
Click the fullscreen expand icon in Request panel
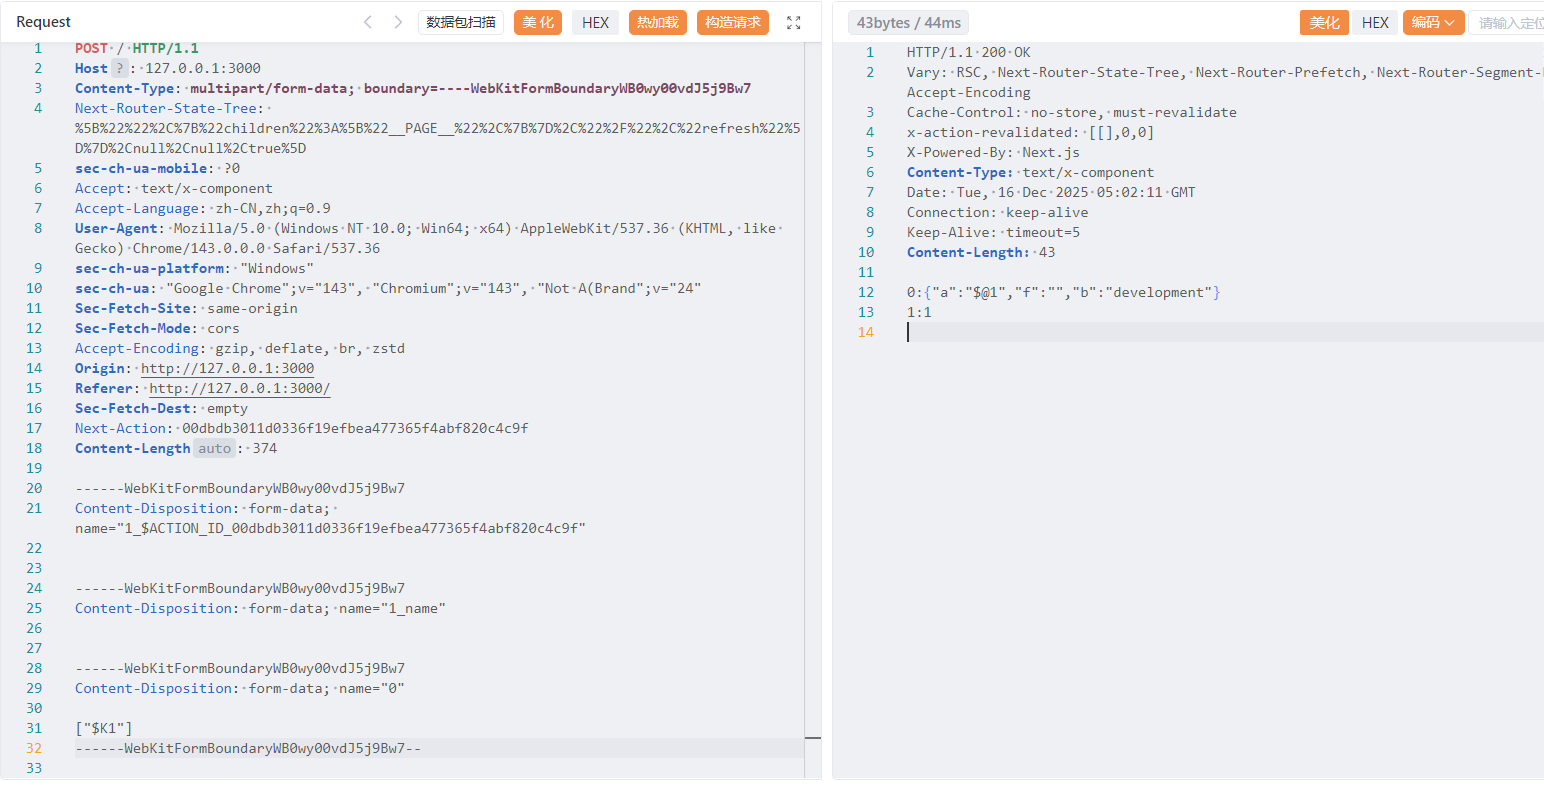794,22
